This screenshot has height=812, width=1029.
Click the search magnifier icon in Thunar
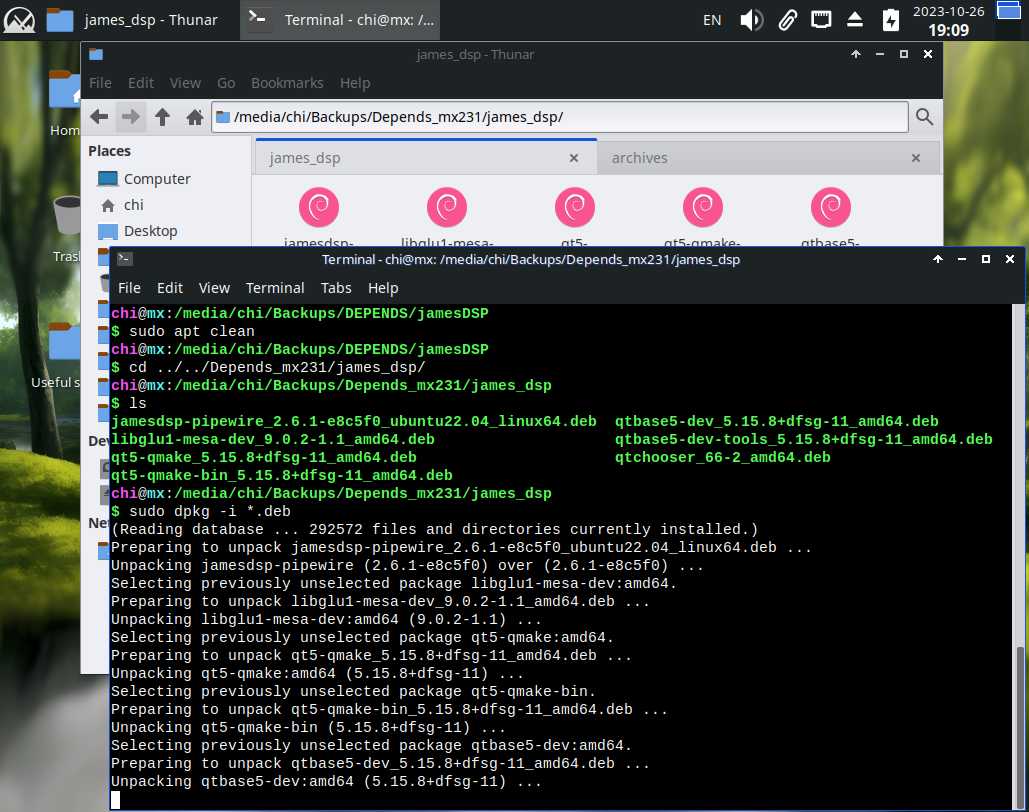(x=924, y=117)
